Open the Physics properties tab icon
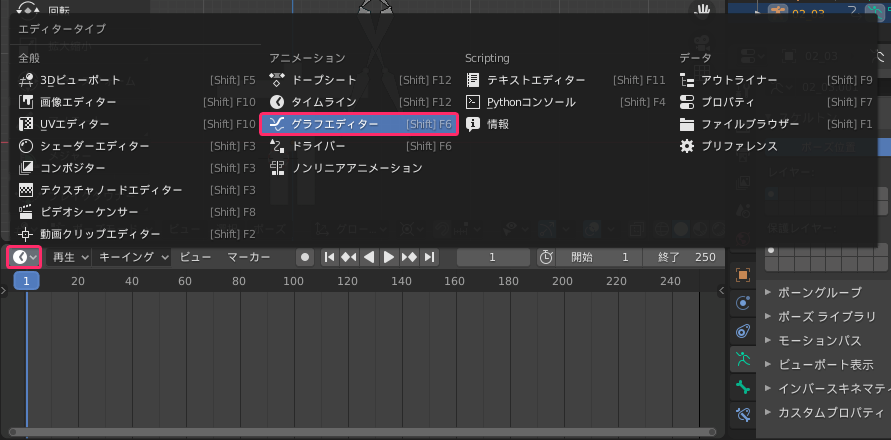Screen dimensions: 891x440 coord(743,303)
